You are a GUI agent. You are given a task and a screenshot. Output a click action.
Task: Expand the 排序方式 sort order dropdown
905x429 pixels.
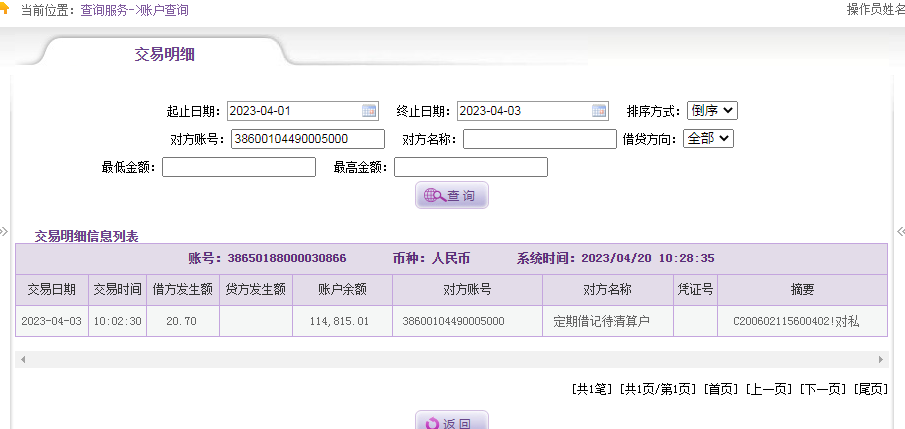[x=712, y=111]
